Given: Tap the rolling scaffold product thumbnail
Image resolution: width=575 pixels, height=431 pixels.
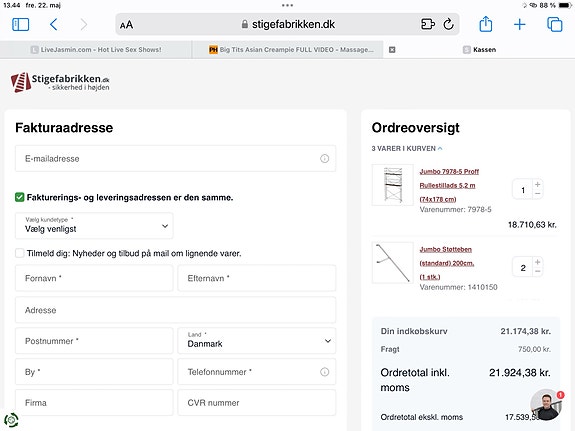Looking at the screenshot, I should 392,185.
